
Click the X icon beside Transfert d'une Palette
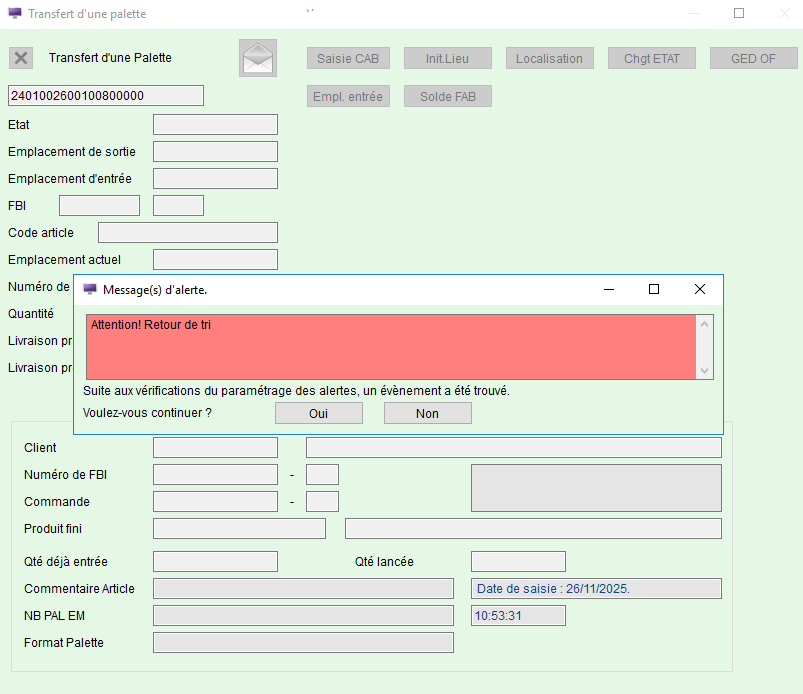click(21, 58)
